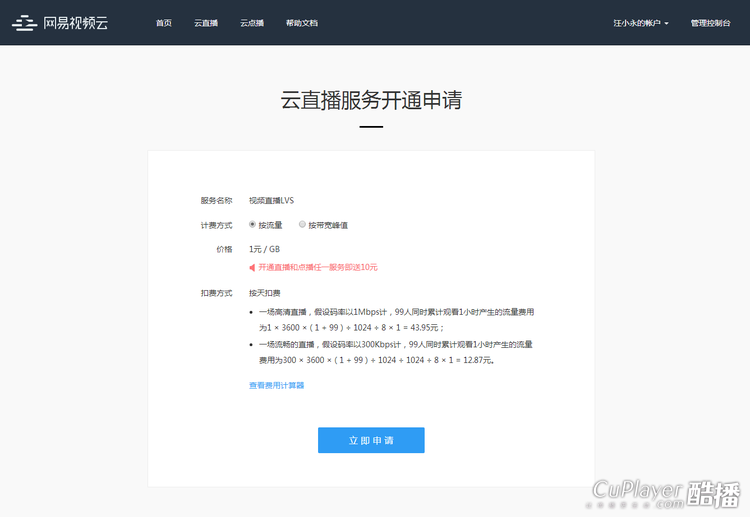Click the 视频直播LVS service name
Viewport: 750px width, 517px height.
coord(271,200)
